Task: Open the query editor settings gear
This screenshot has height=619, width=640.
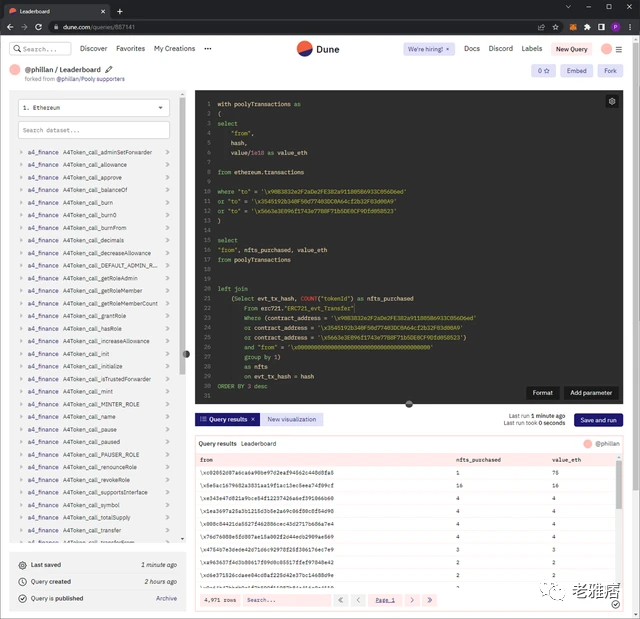Action: click(x=612, y=101)
